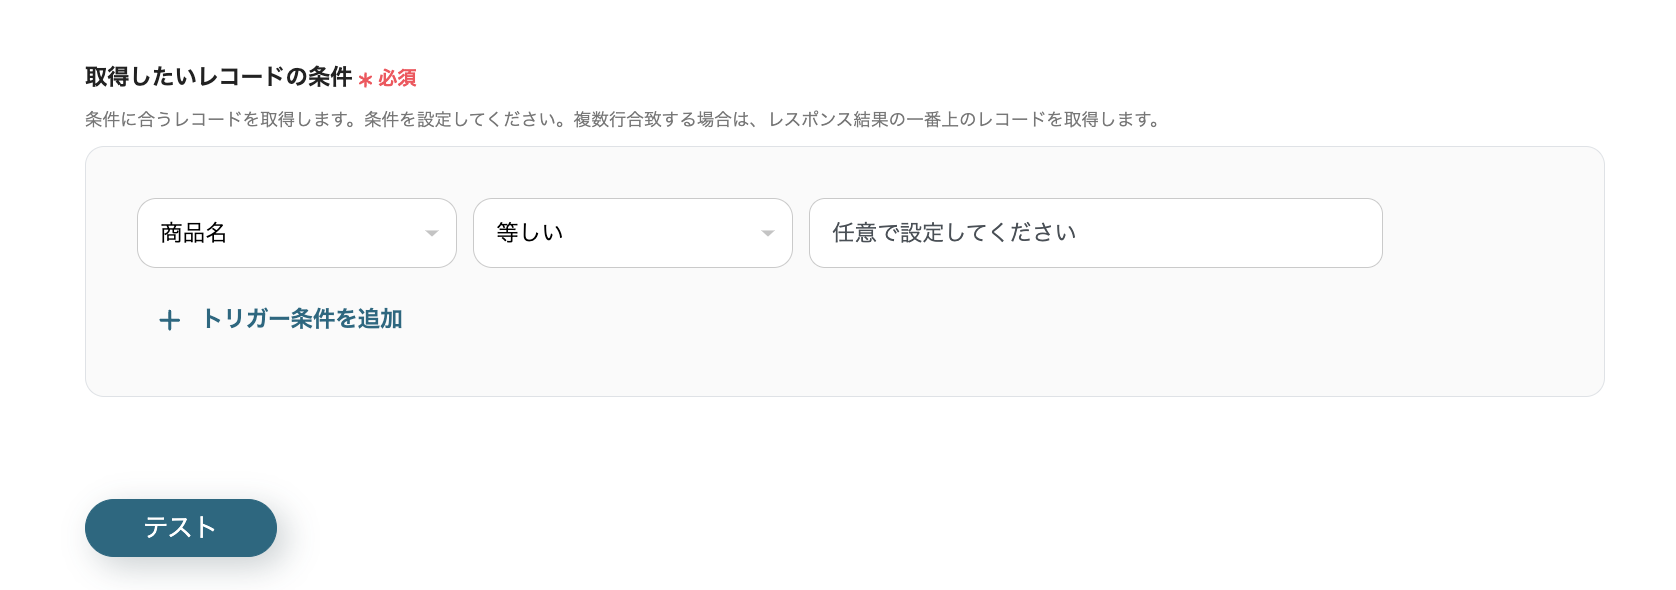Expand the condition field dropdown showing 商品名
This screenshot has width=1676, height=590.
[296, 233]
